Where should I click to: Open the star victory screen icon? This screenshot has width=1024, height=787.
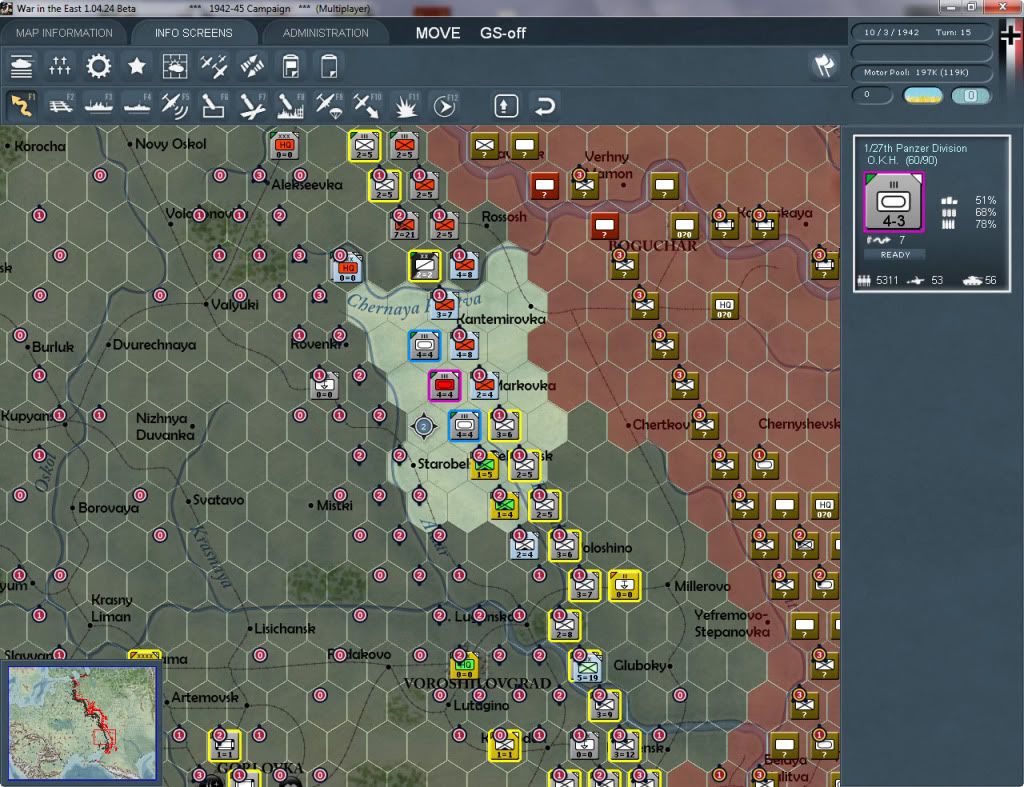pos(136,66)
